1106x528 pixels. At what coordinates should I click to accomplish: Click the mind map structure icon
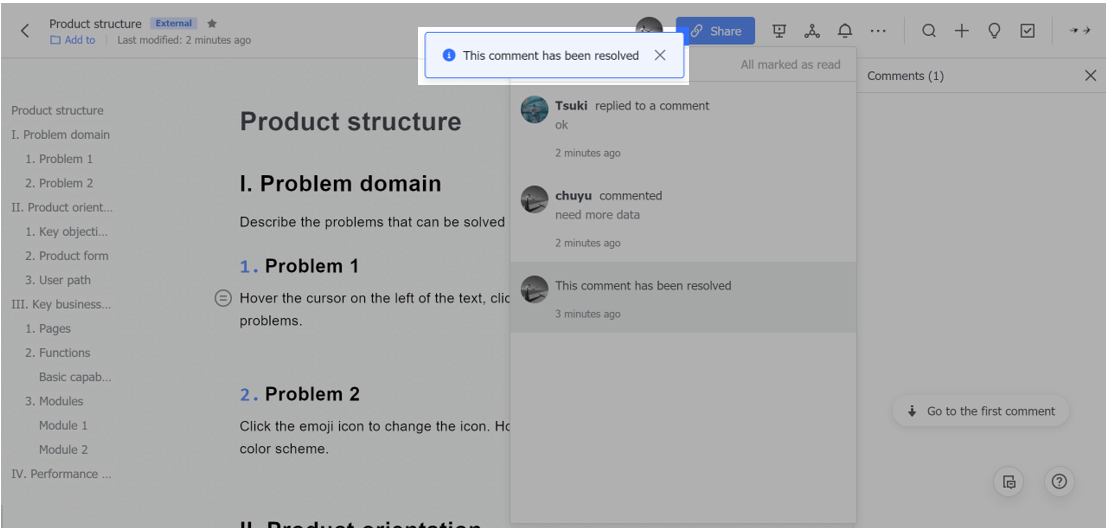tap(812, 31)
